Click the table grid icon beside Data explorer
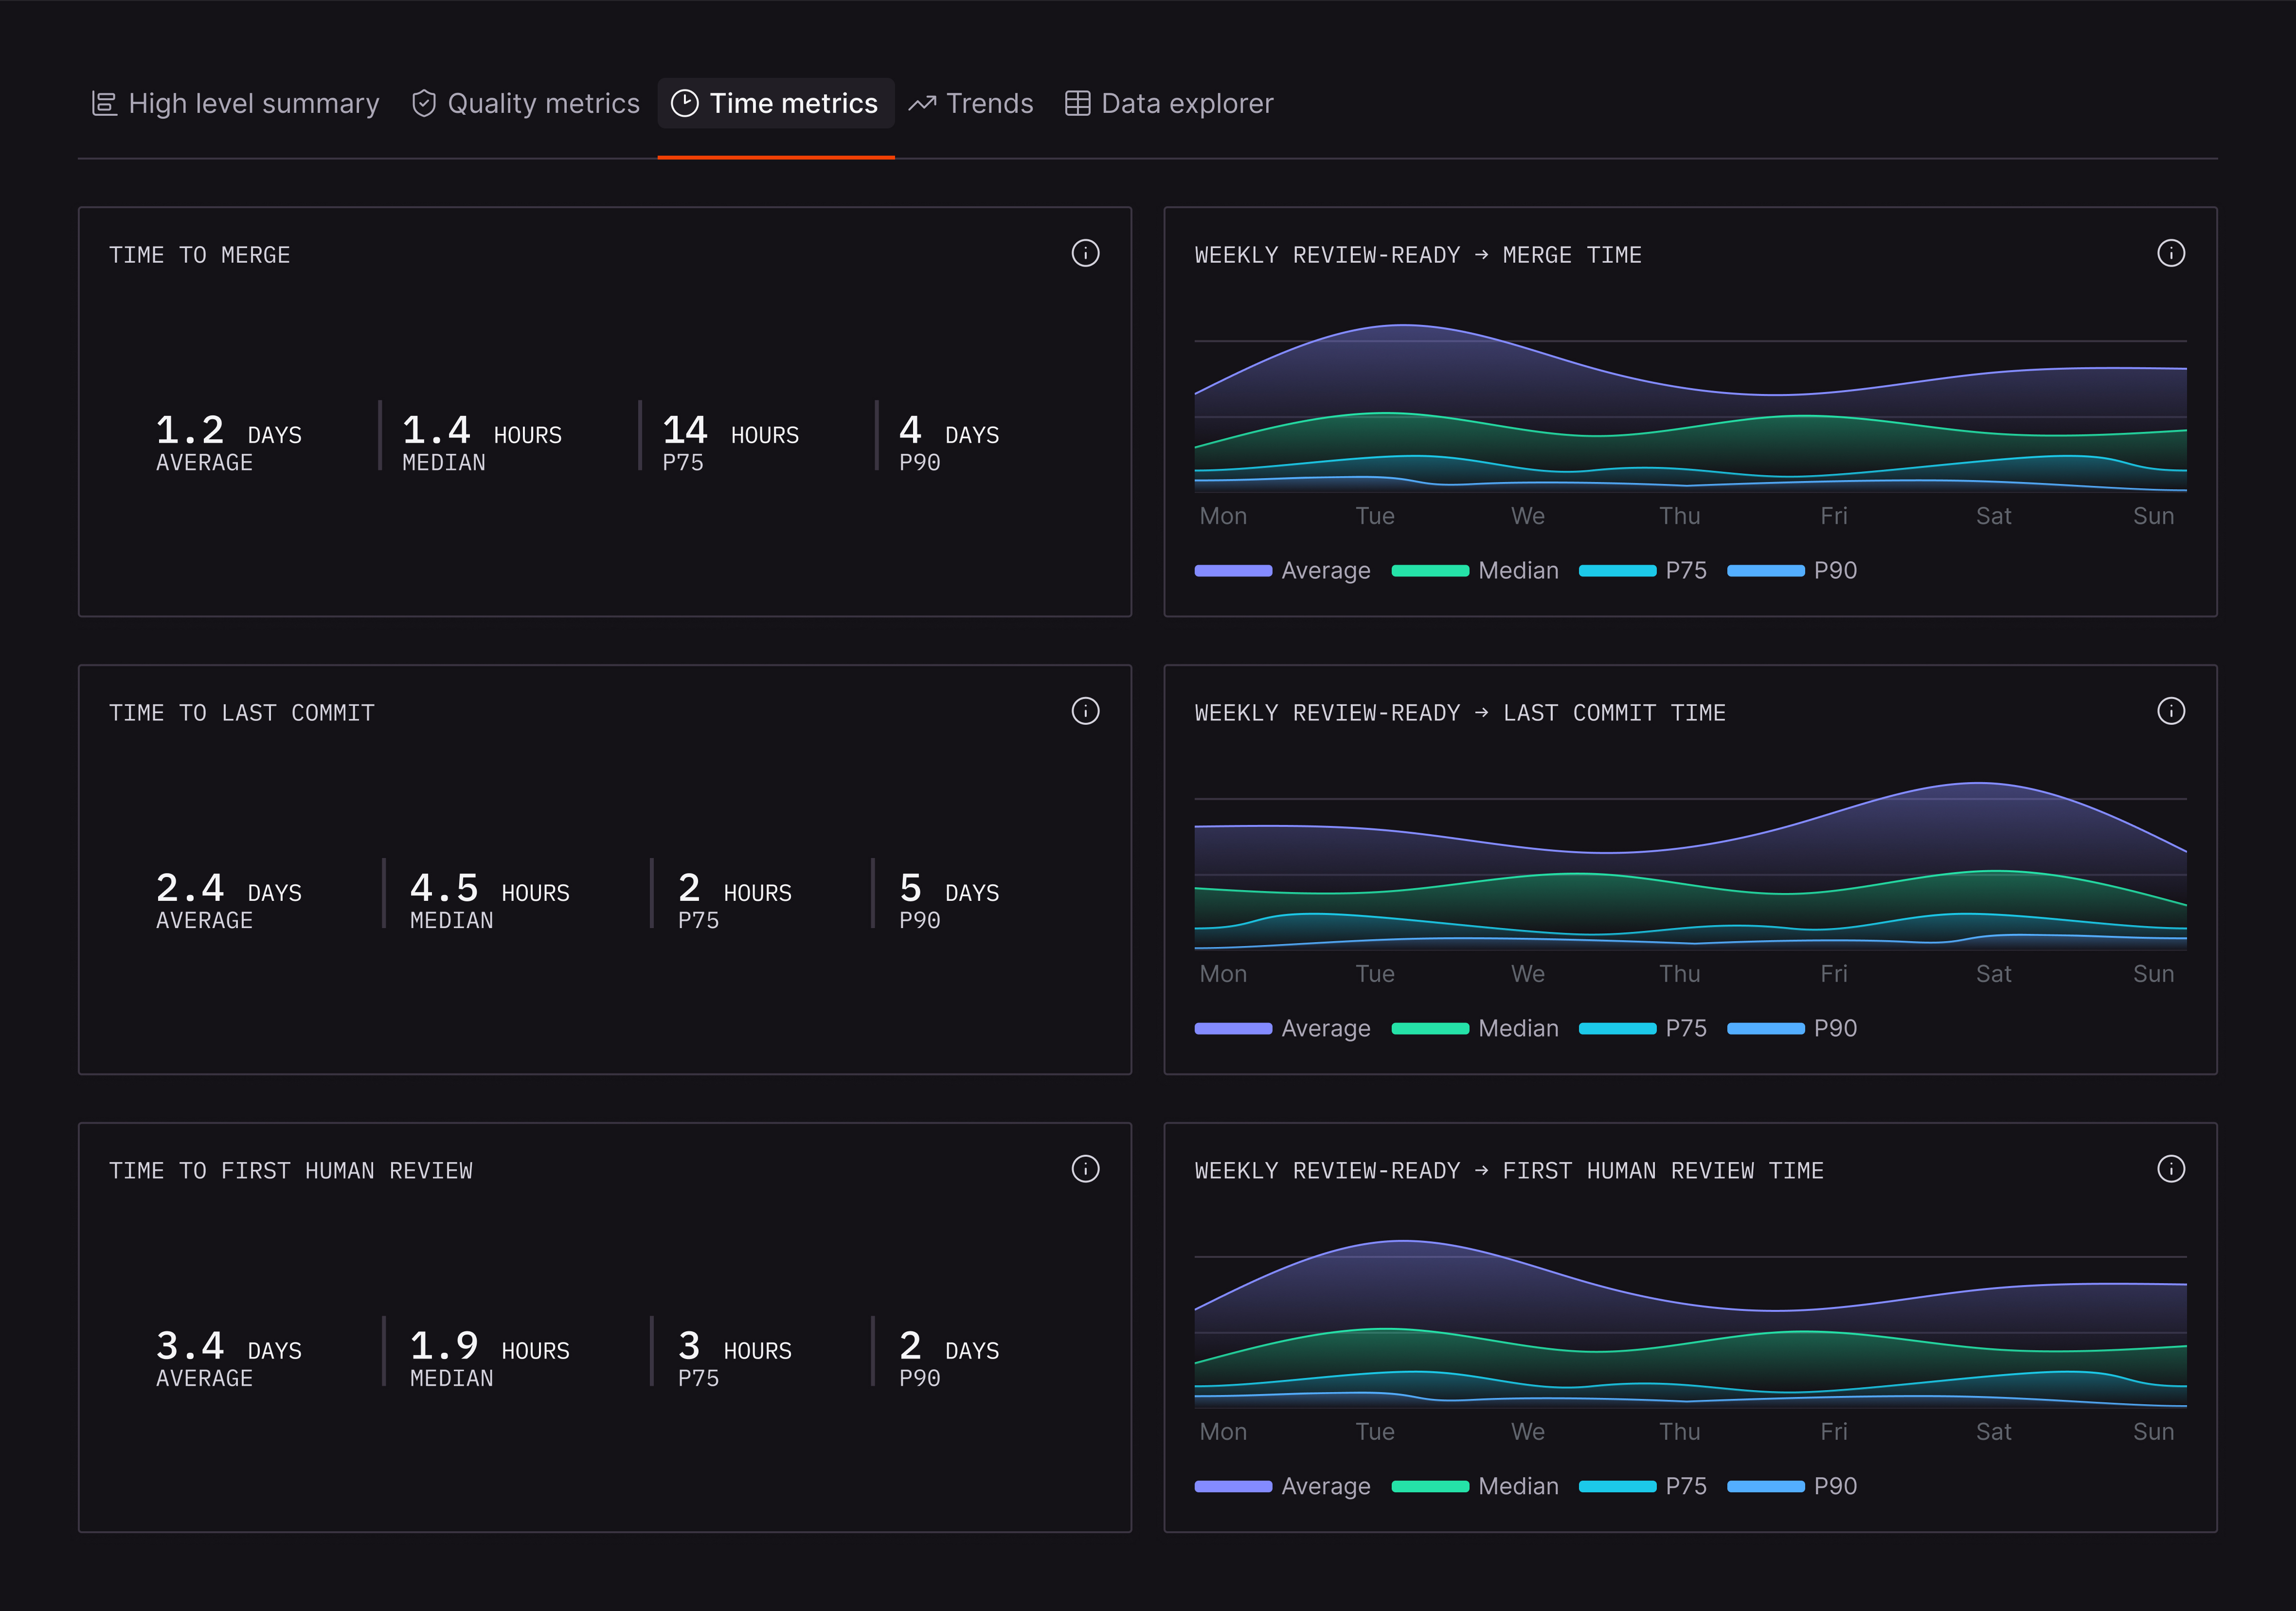The height and width of the screenshot is (1611, 2296). (1077, 104)
